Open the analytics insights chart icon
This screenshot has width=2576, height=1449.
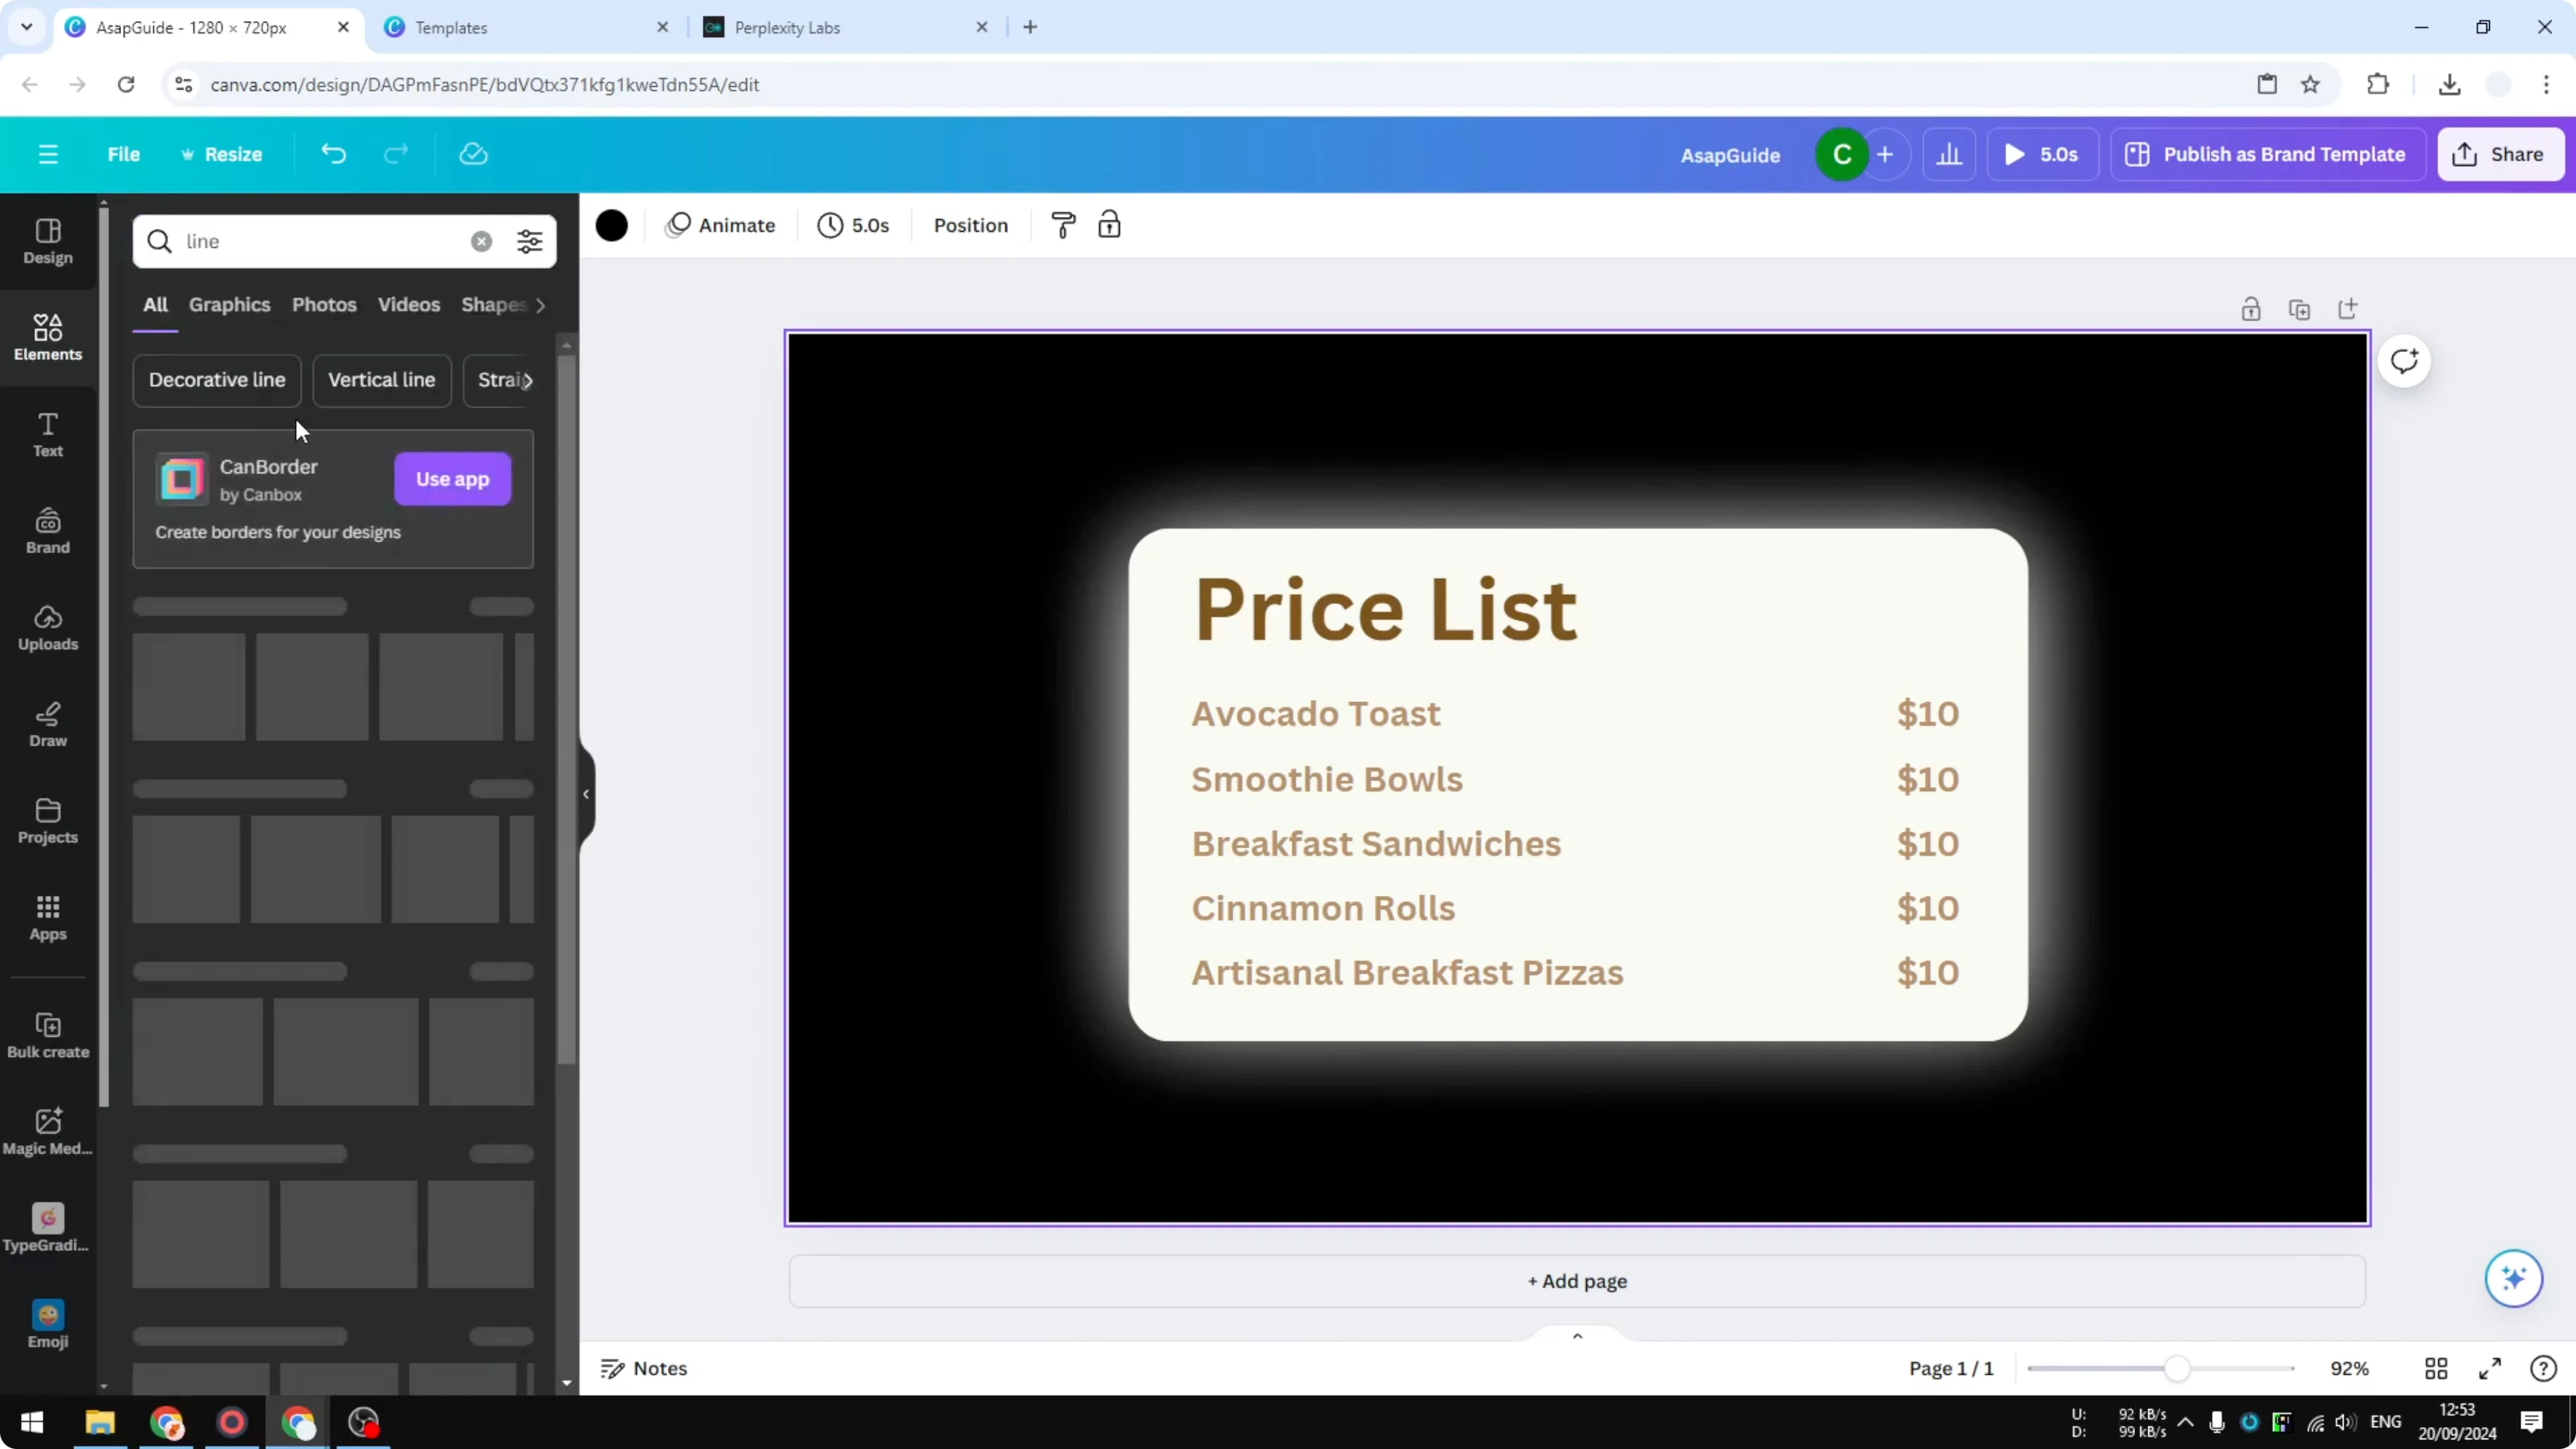click(1949, 154)
